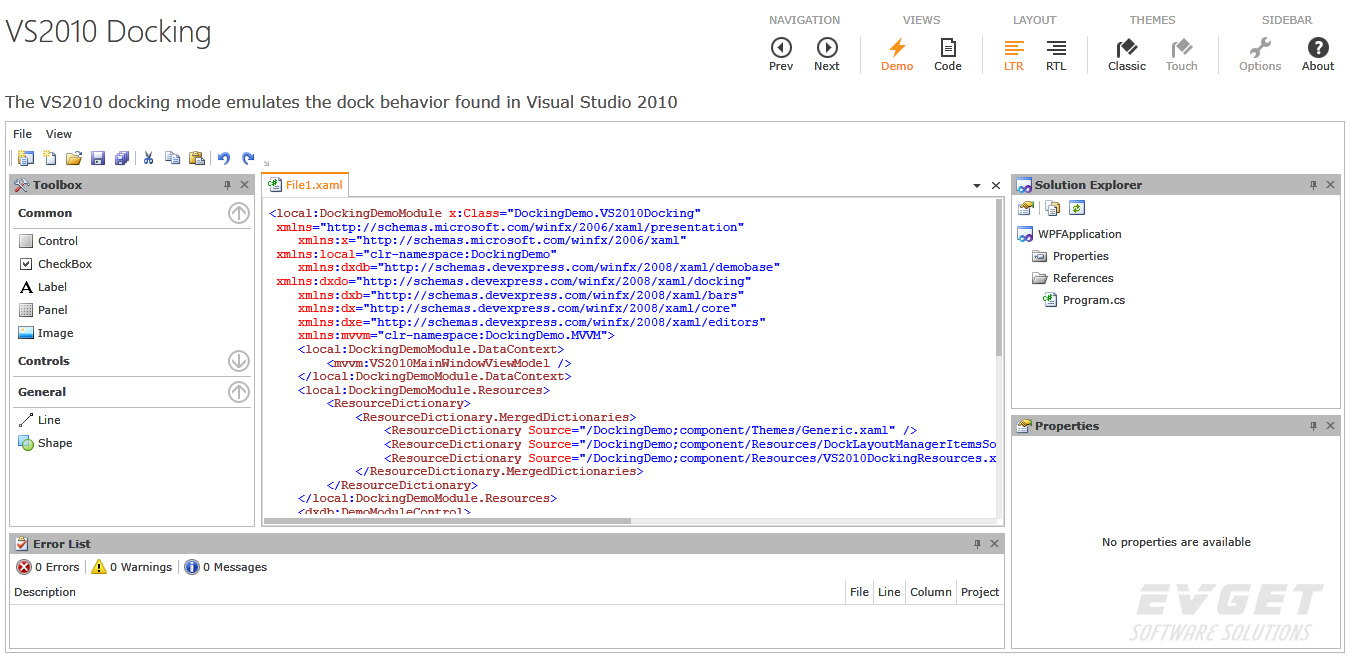This screenshot has width=1363, height=667.
Task: Toggle auto-hide pin on Error List panel
Action: [x=978, y=544]
